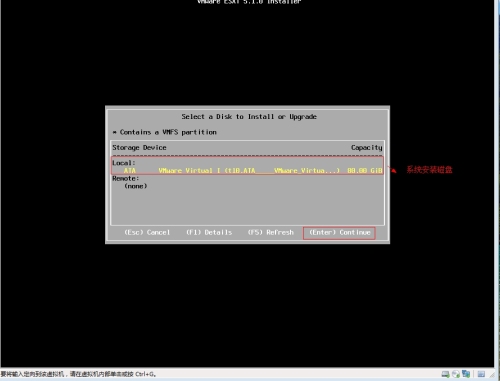The width and height of the screenshot is (500, 381).
Task: Click the Contains a VMFS partition note
Action: tap(165, 132)
